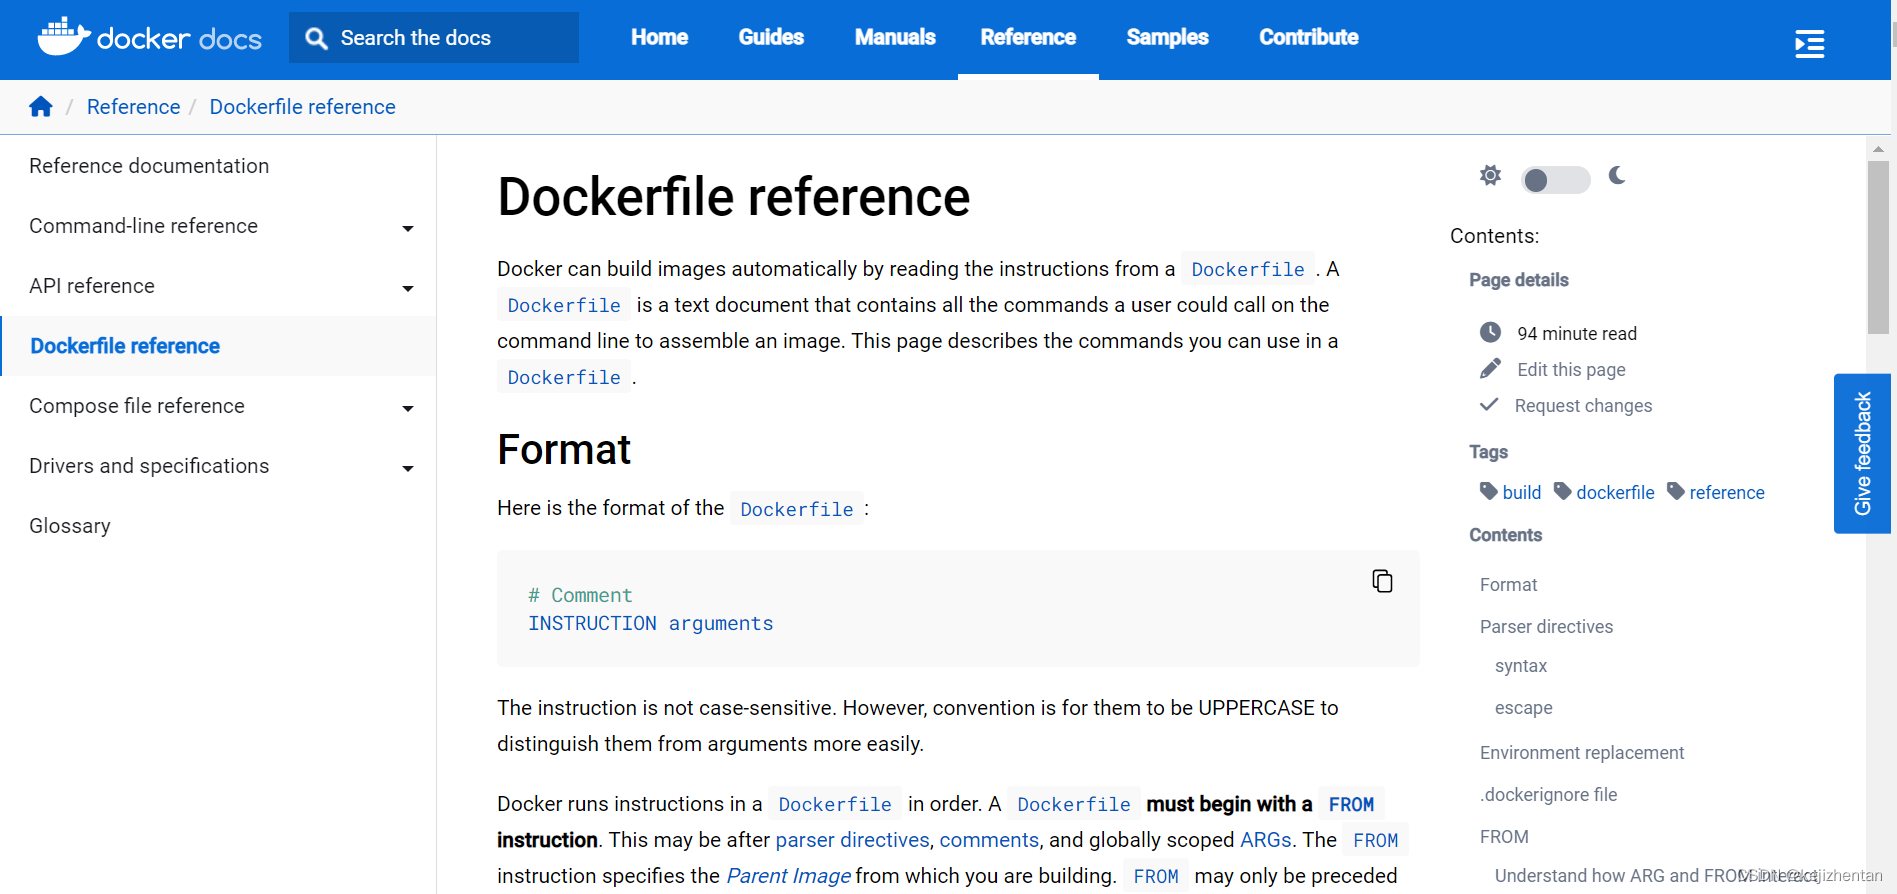This screenshot has width=1897, height=894.
Task: Toggle the dark theme switch
Action: (x=1555, y=179)
